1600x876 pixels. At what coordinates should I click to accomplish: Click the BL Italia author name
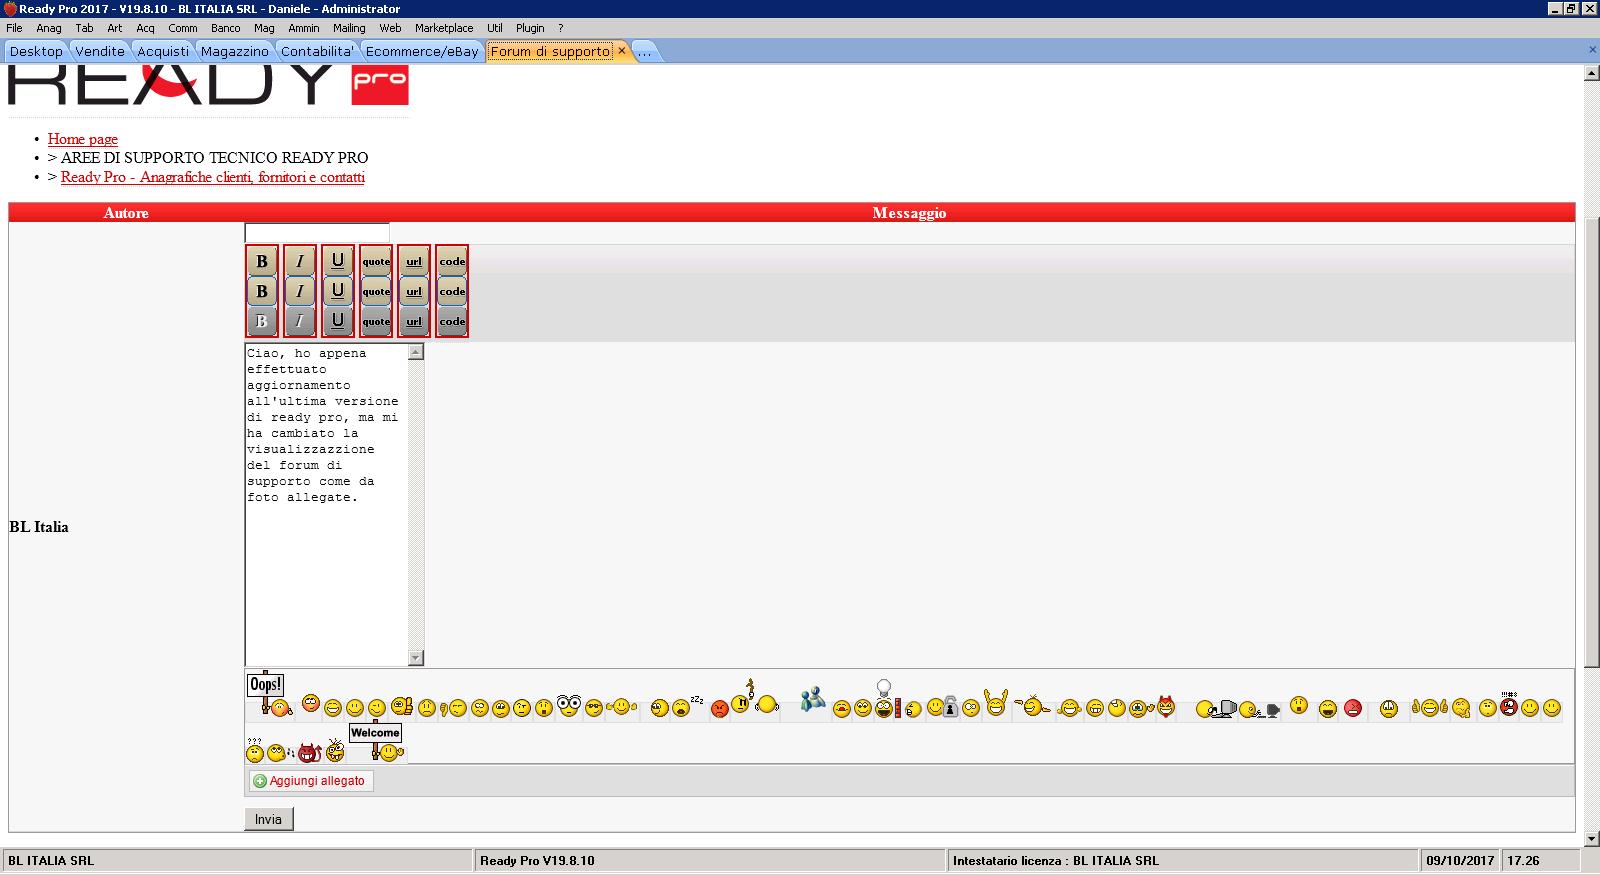point(39,527)
